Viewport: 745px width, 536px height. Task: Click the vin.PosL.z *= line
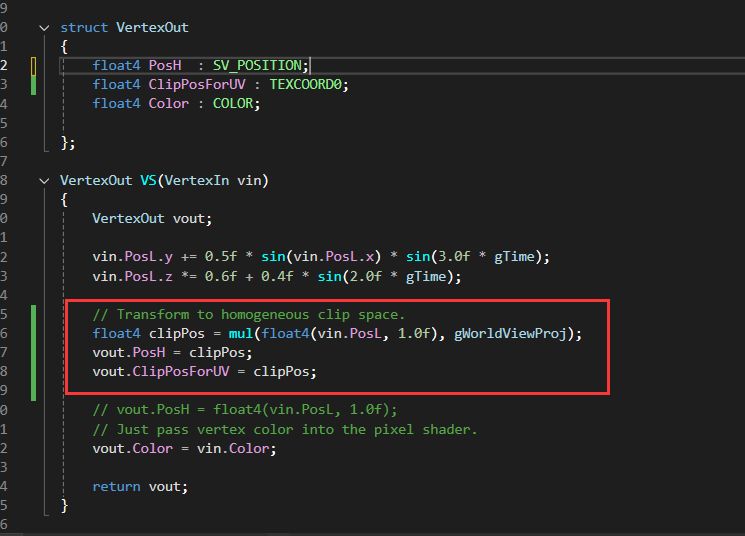(x=277, y=277)
